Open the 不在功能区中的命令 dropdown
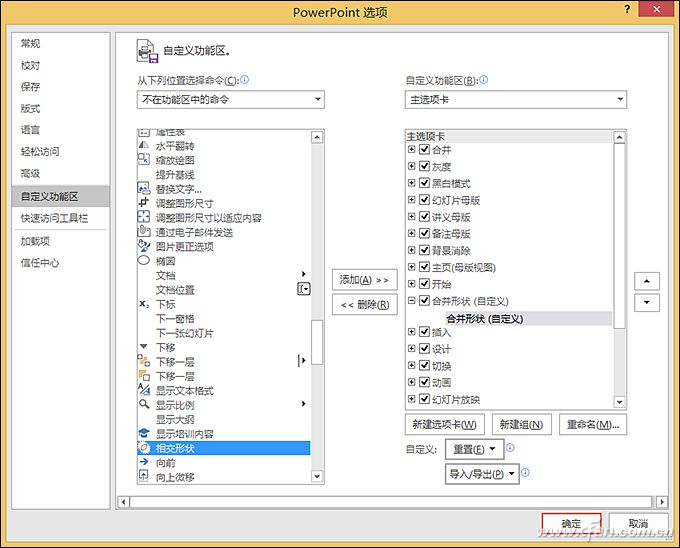The image size is (680, 548). tap(231, 100)
